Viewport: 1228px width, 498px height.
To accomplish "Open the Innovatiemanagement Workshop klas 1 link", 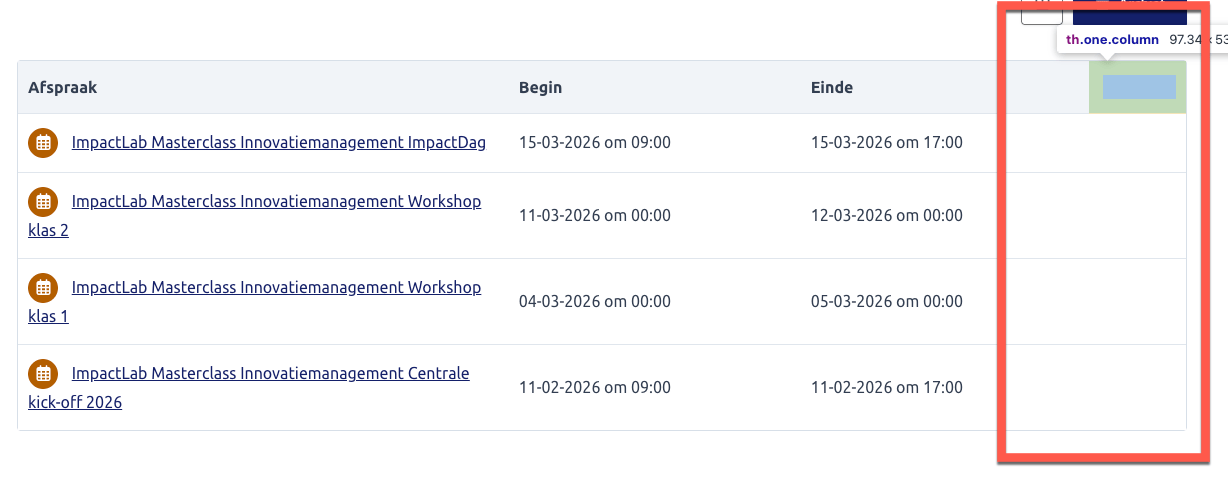I will (276, 287).
